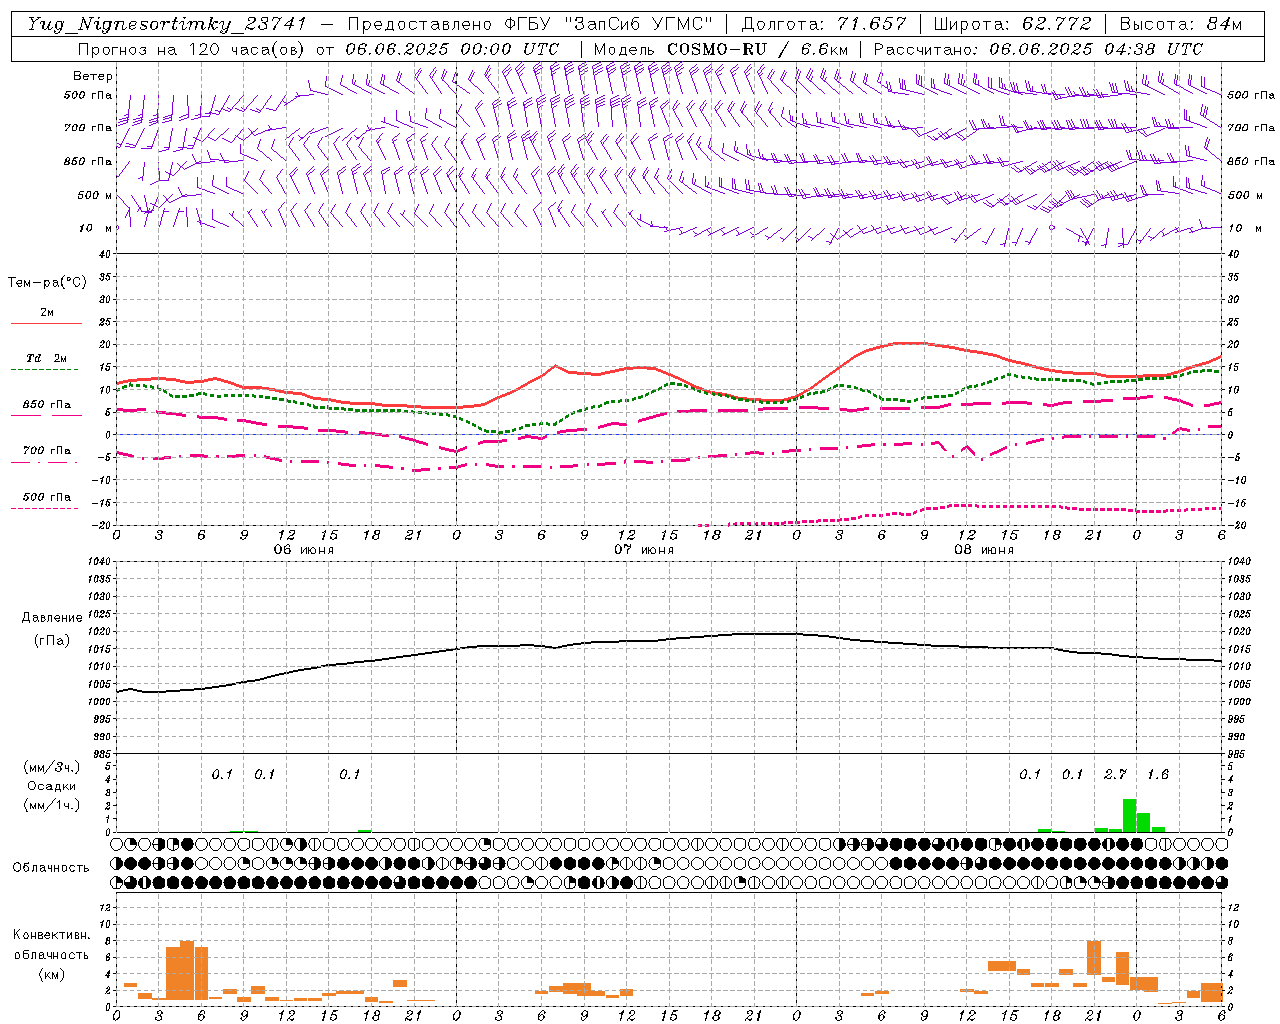Viewport: 1280px width, 1024px height.
Task: Click the station name Yug_Nignesortimky_23741
Action: click(x=166, y=24)
